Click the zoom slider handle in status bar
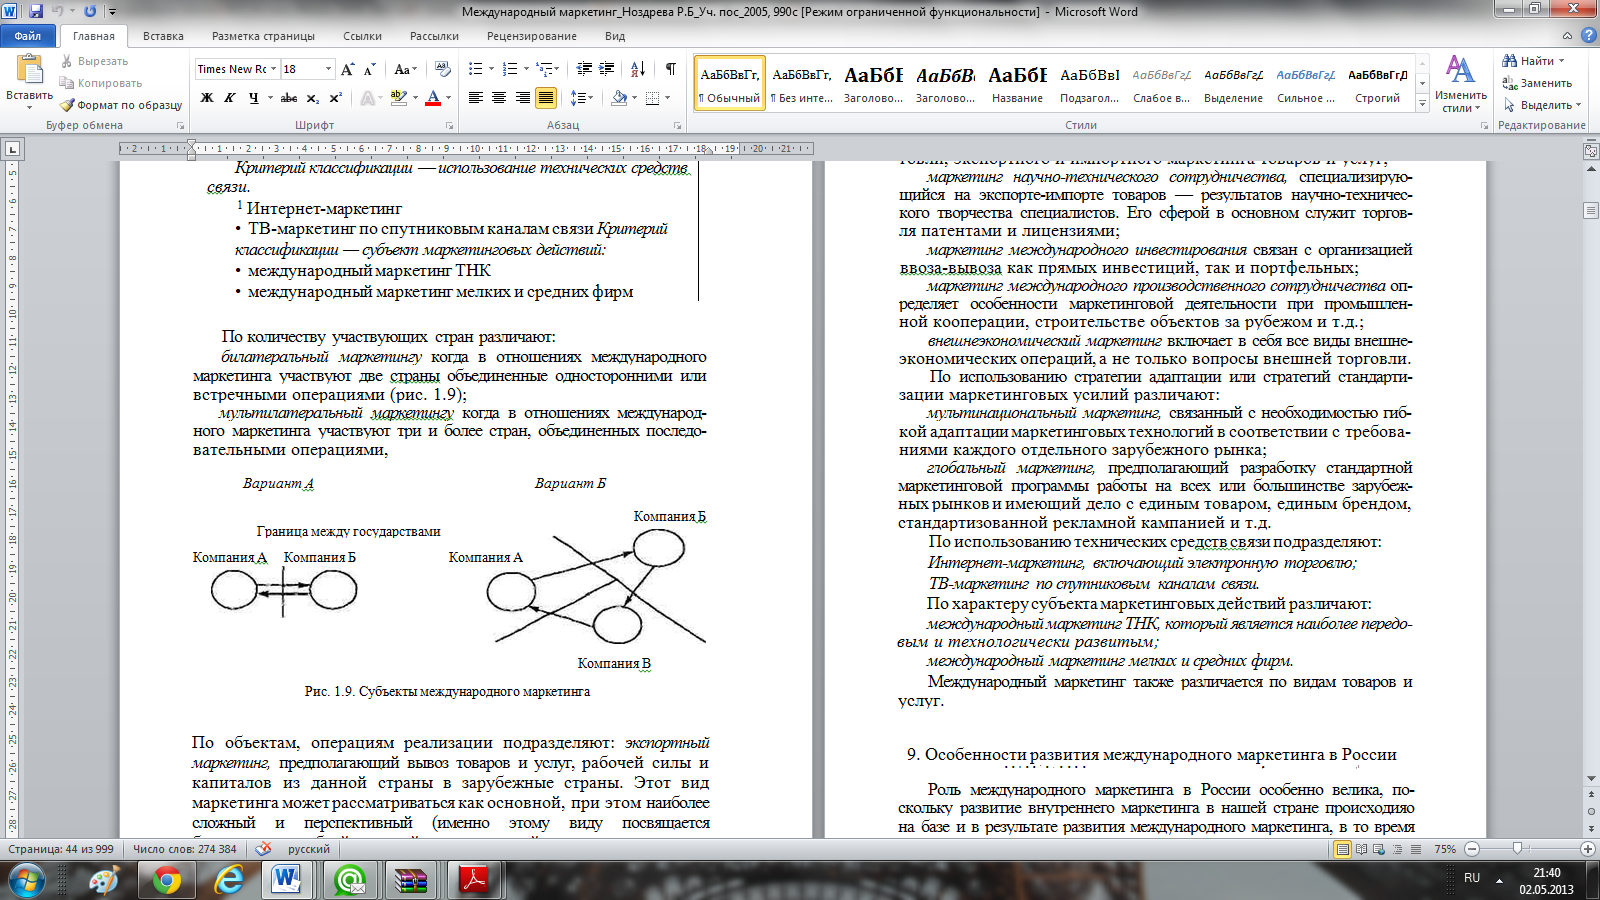The image size is (1600, 900). coord(1517,849)
